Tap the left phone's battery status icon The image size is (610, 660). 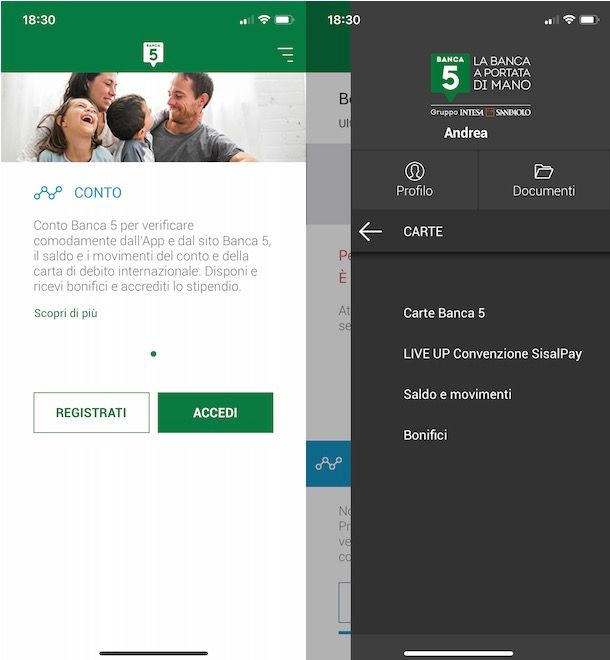click(284, 20)
